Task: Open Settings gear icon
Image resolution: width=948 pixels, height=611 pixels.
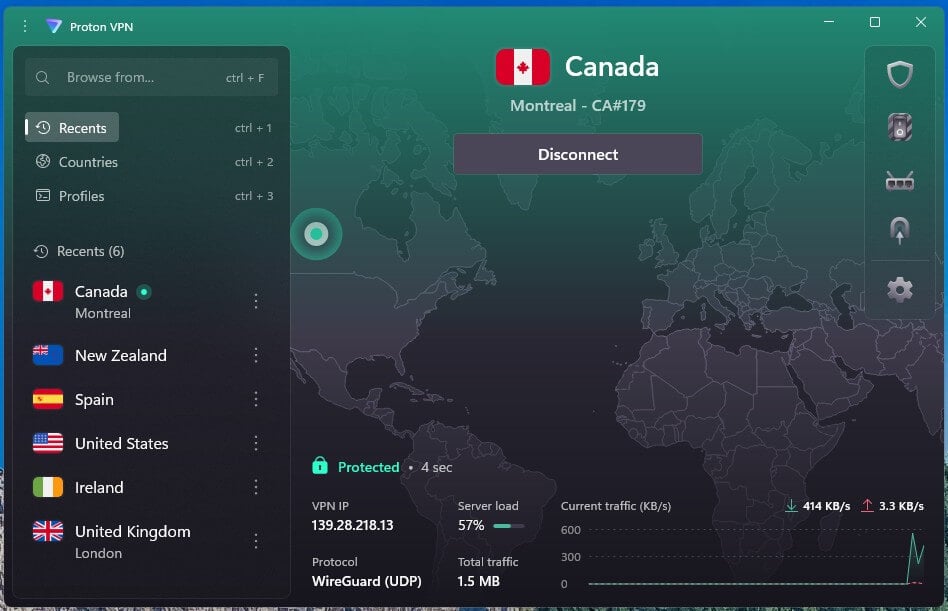Action: pyautogui.click(x=900, y=289)
